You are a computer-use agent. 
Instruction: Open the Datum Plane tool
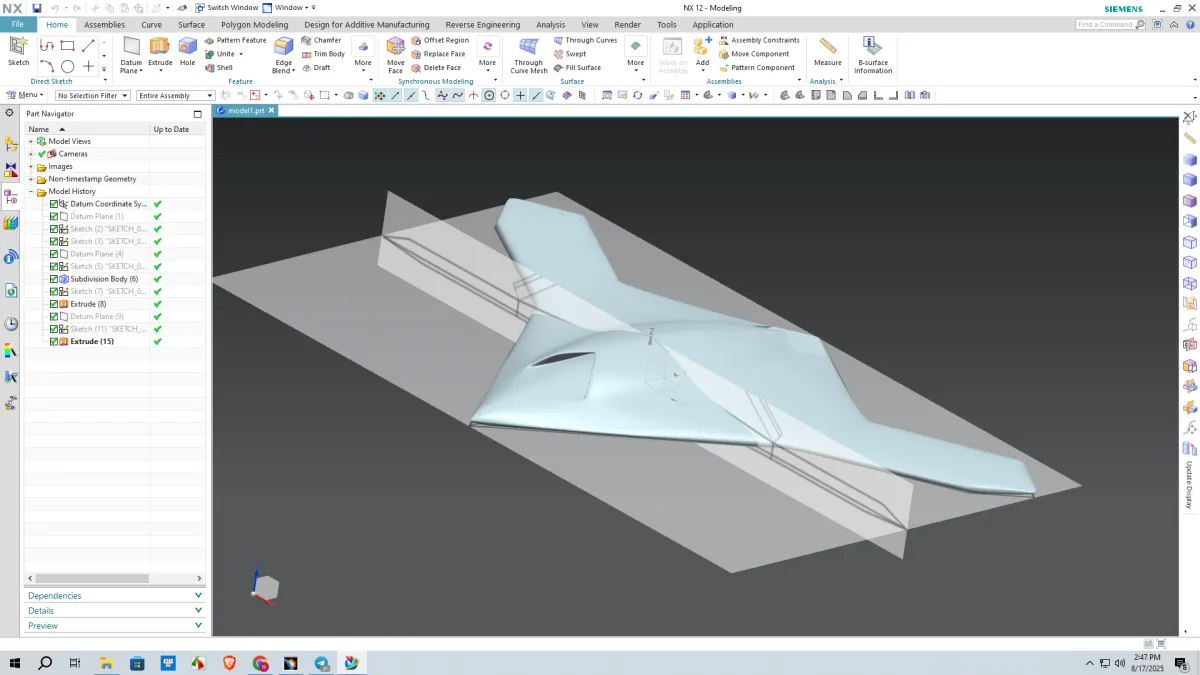(131, 54)
